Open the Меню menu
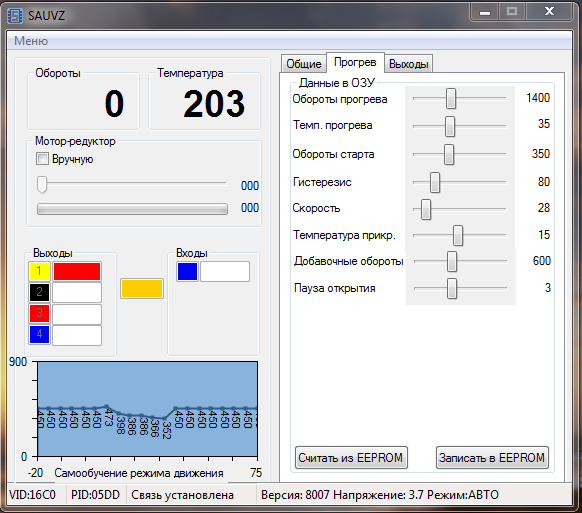 31,41
